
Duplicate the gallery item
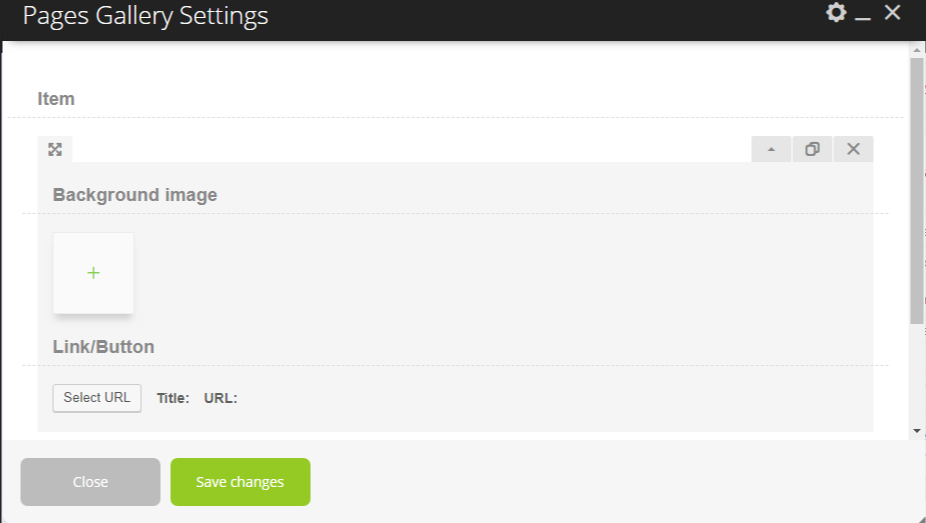tap(813, 149)
